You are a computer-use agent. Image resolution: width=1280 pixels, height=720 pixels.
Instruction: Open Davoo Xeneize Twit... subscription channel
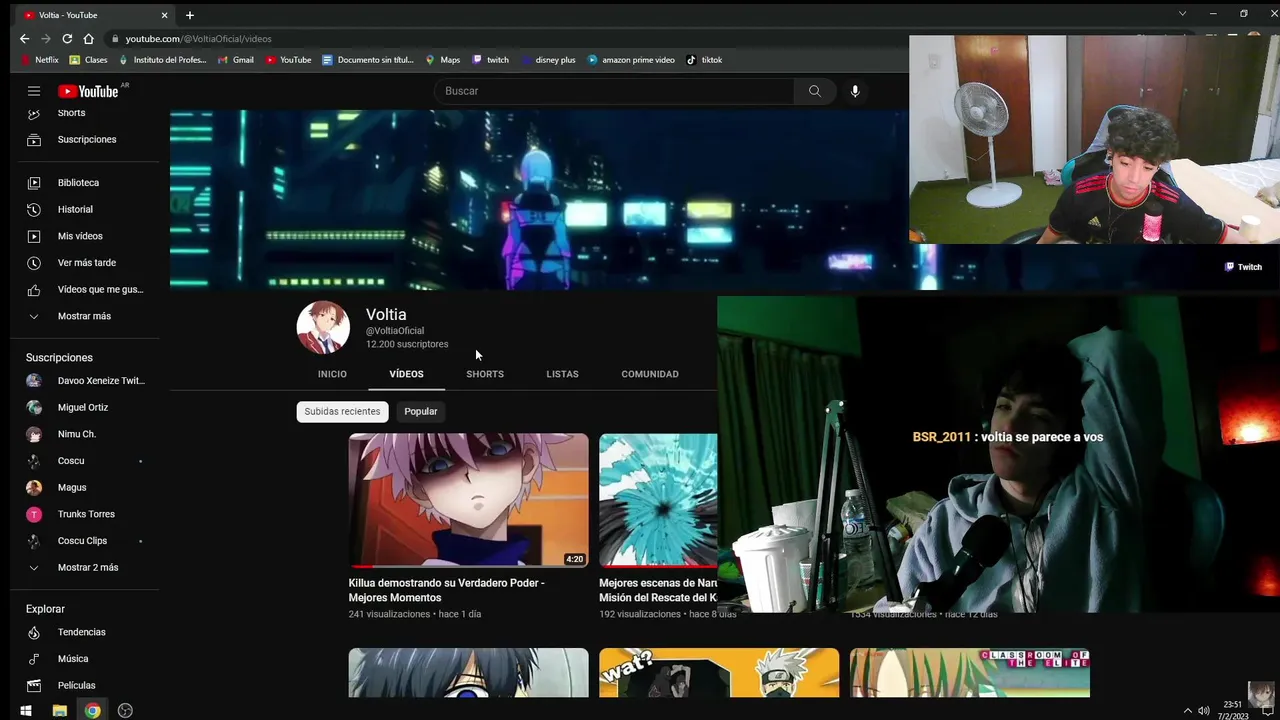88,381
